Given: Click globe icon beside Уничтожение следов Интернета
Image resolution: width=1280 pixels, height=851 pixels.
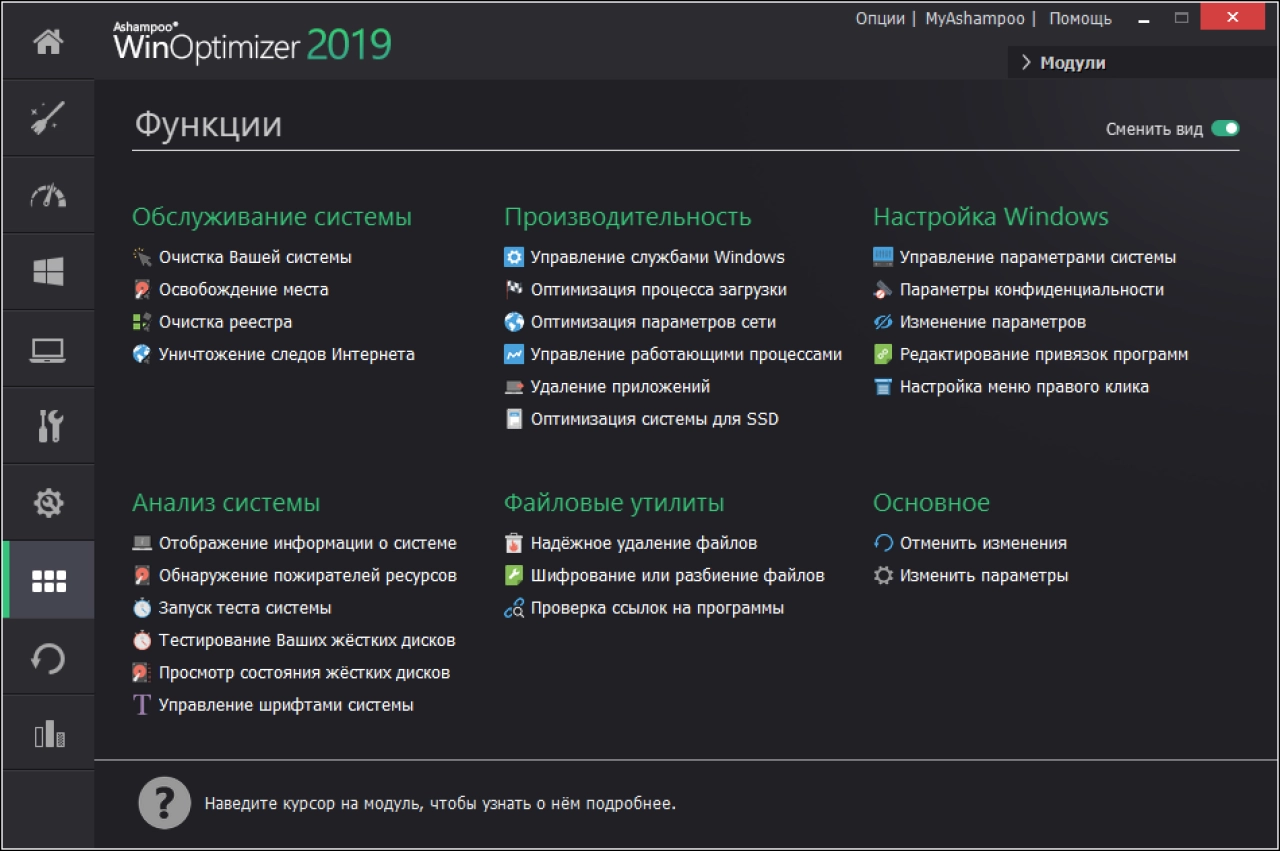Looking at the screenshot, I should click(x=142, y=354).
